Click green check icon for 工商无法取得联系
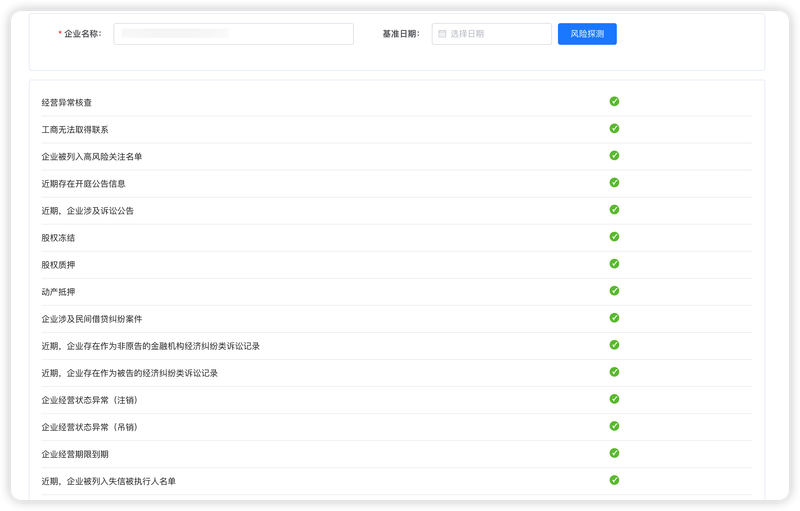Viewport: 800px width, 511px height. [x=614, y=129]
